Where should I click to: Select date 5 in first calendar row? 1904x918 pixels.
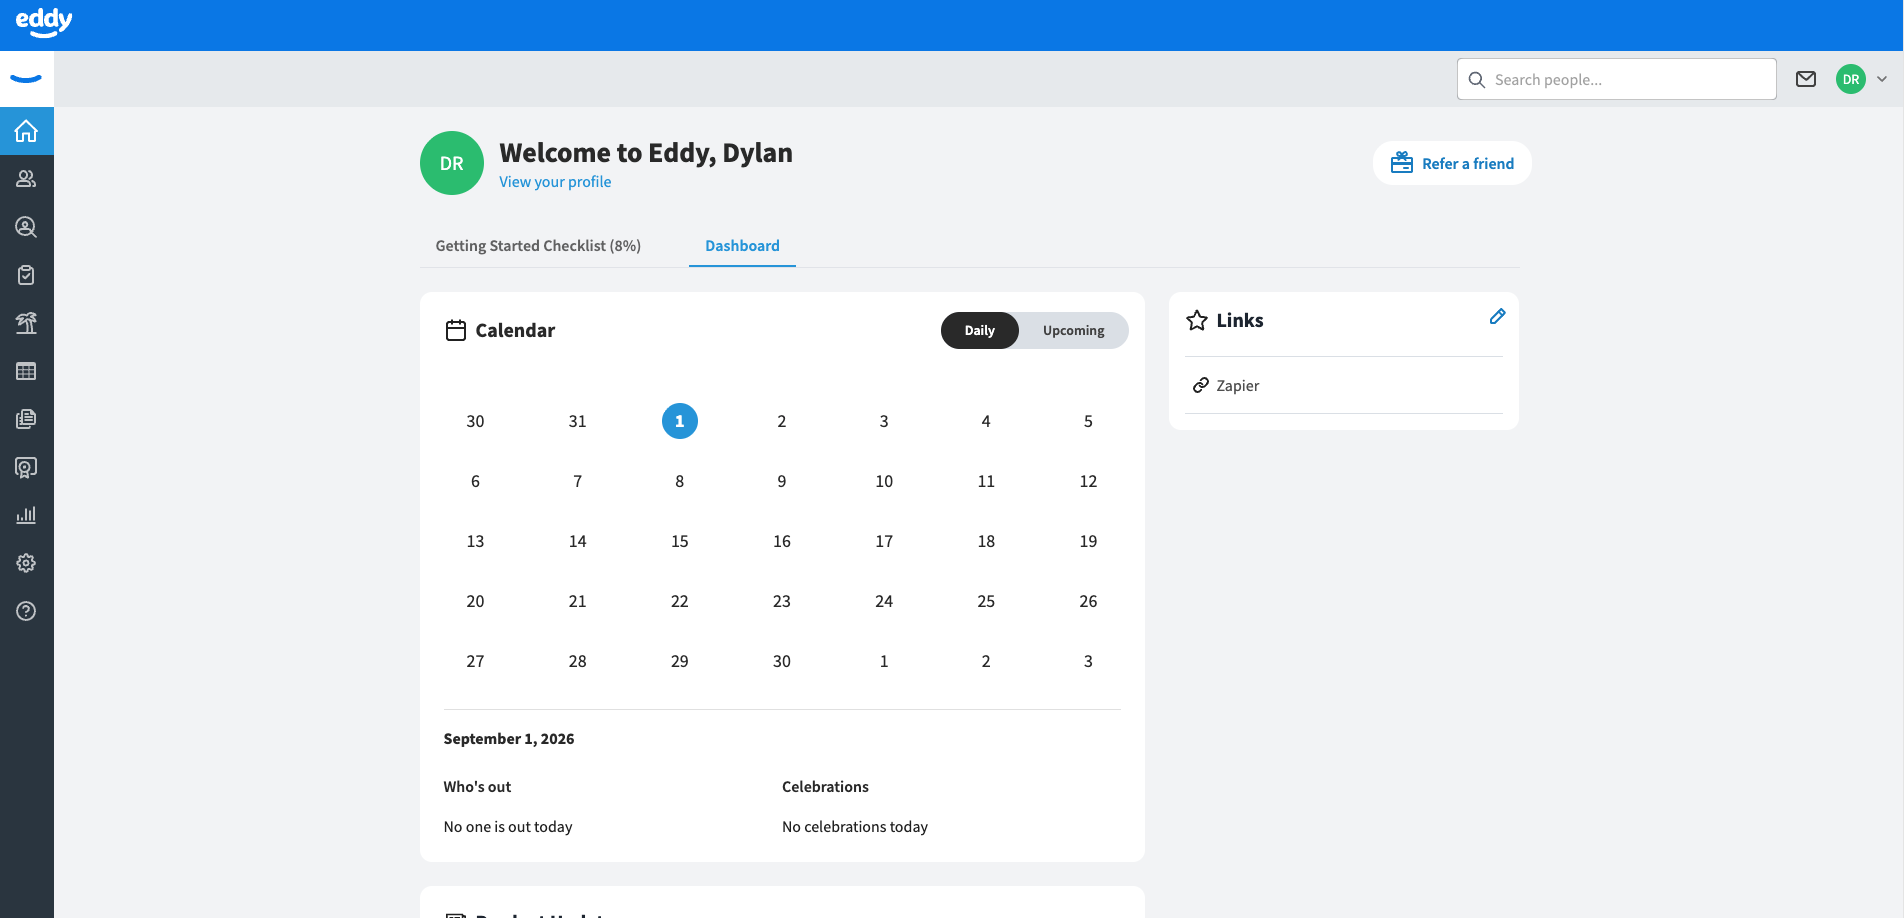(x=1088, y=421)
